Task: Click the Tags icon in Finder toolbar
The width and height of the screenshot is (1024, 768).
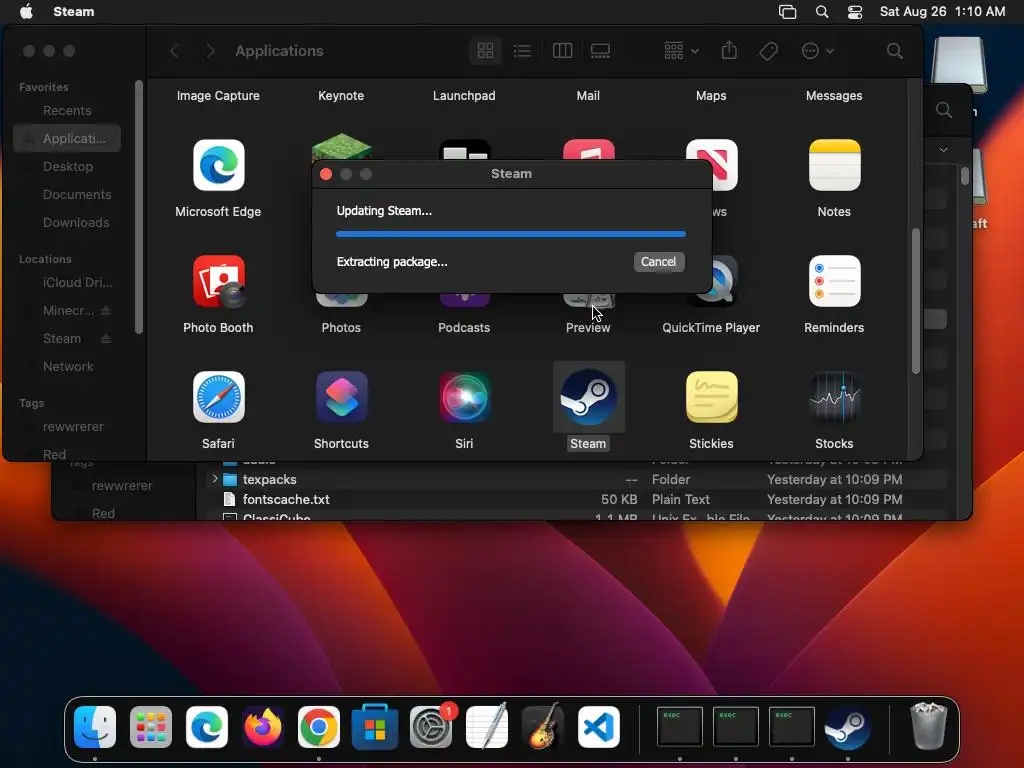Action: (x=769, y=51)
